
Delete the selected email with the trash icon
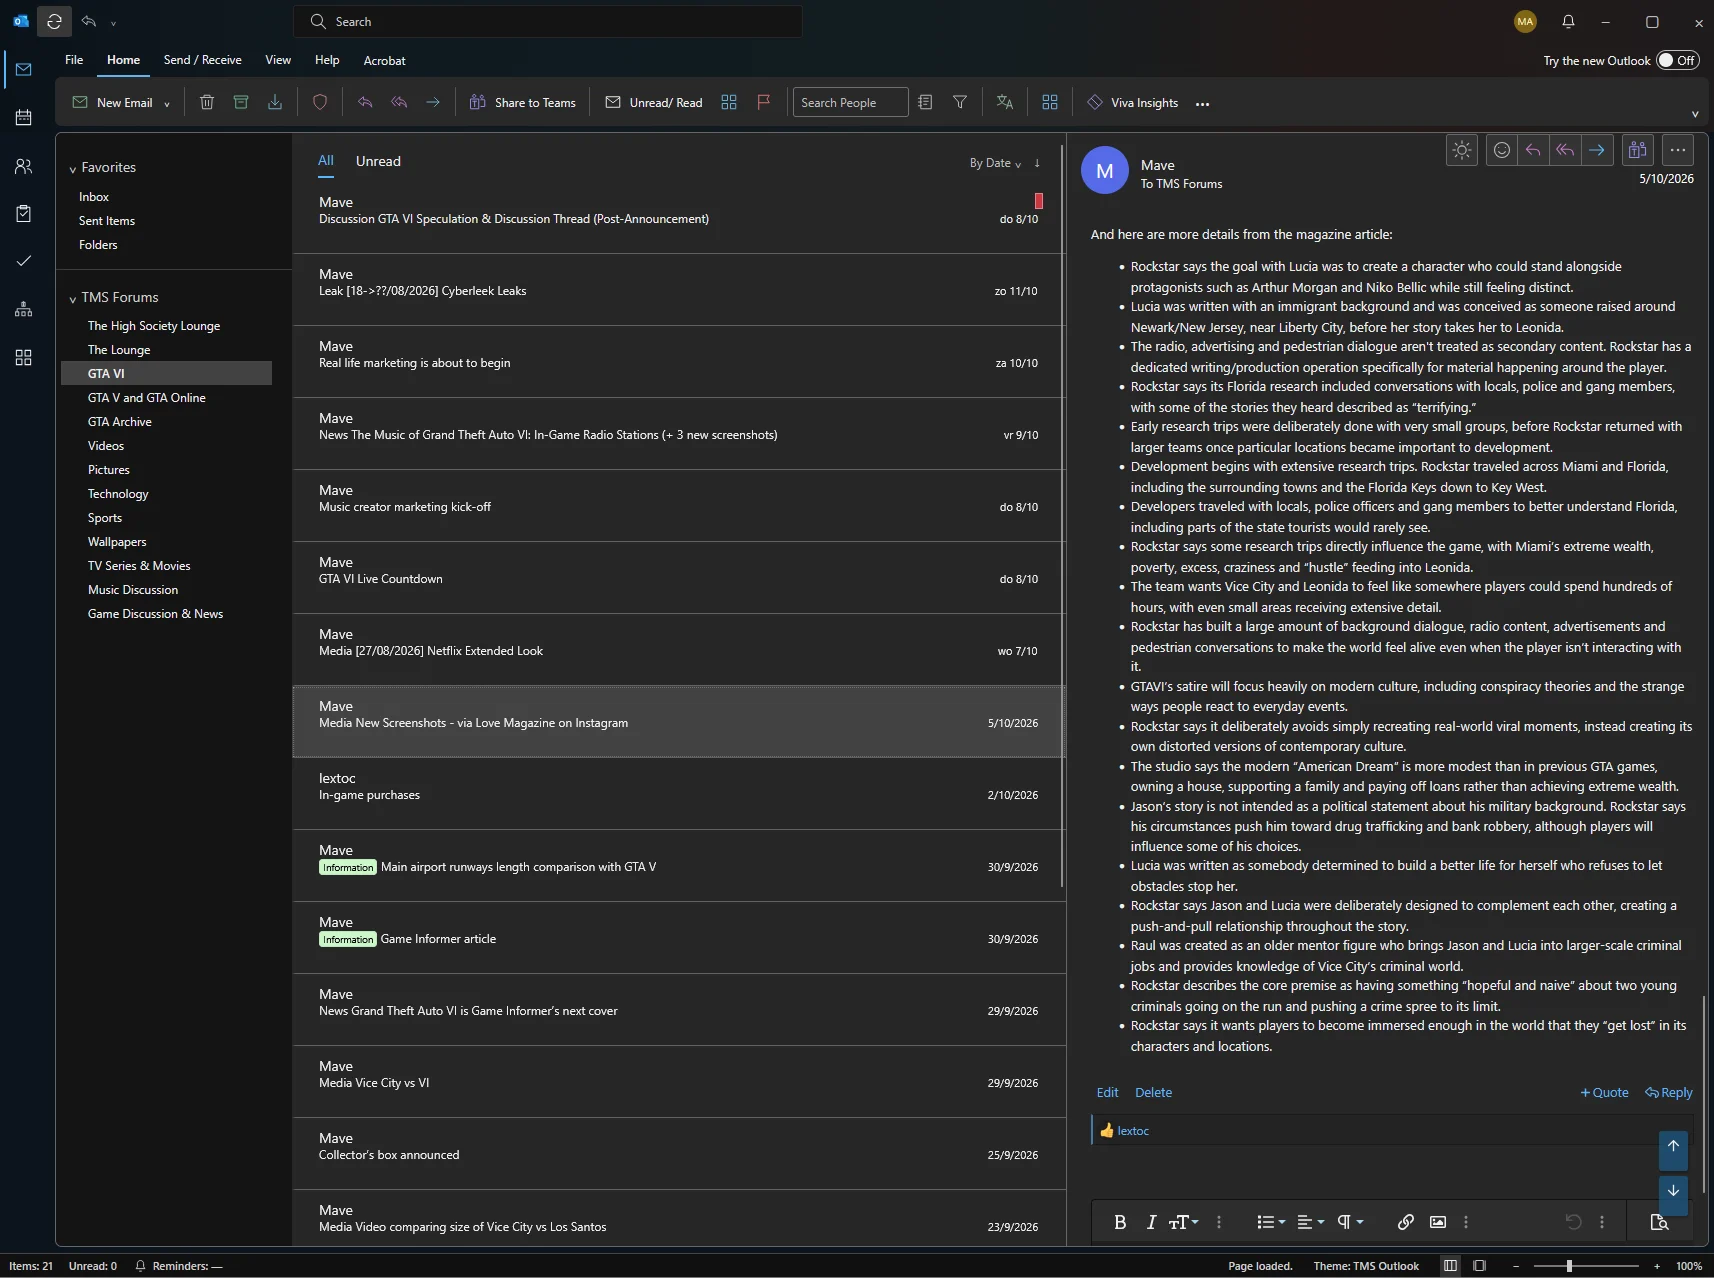pos(207,102)
